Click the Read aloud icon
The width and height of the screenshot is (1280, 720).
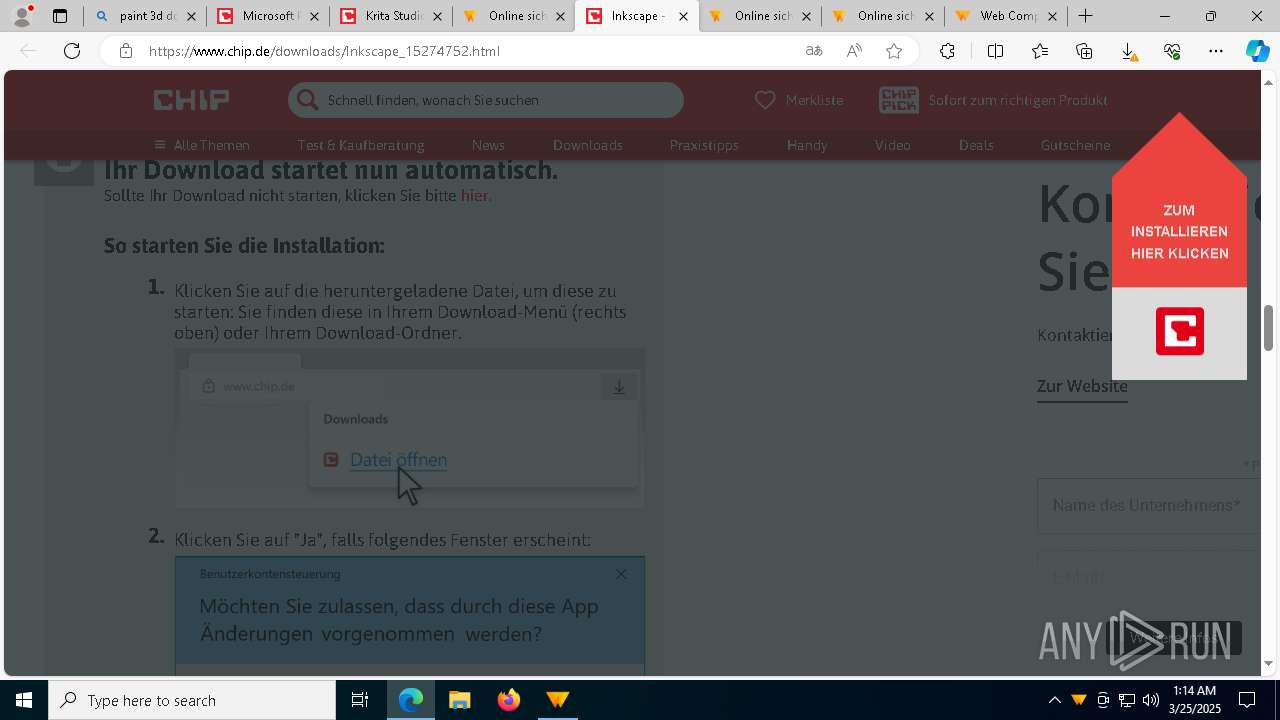tap(854, 51)
